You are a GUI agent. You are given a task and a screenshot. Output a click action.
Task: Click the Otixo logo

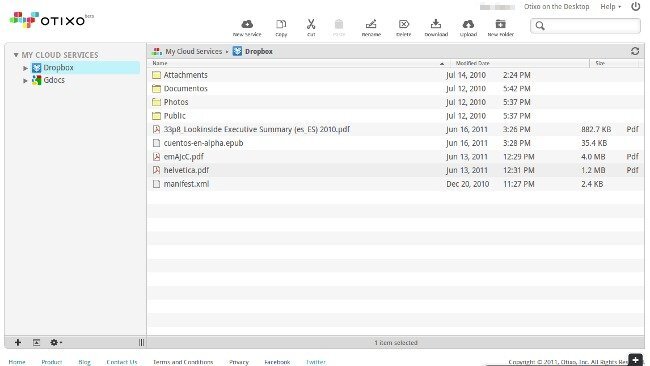click(52, 19)
